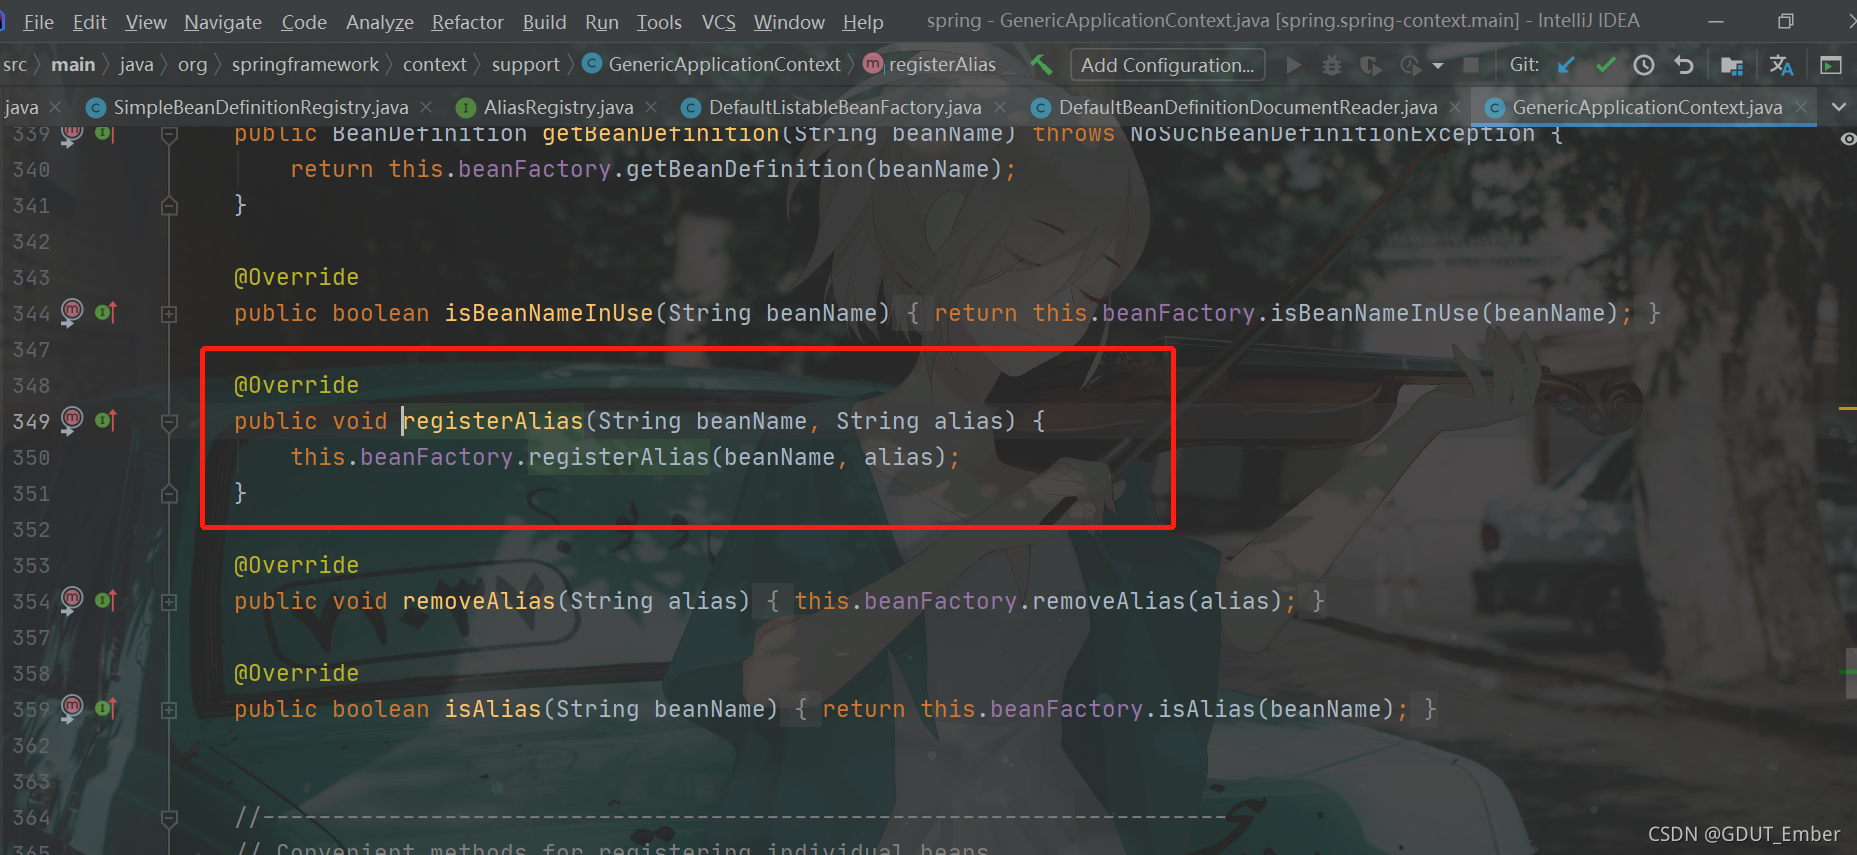Click implements gutter icon on line 349
The image size is (1857, 855).
pyautogui.click(x=106, y=421)
